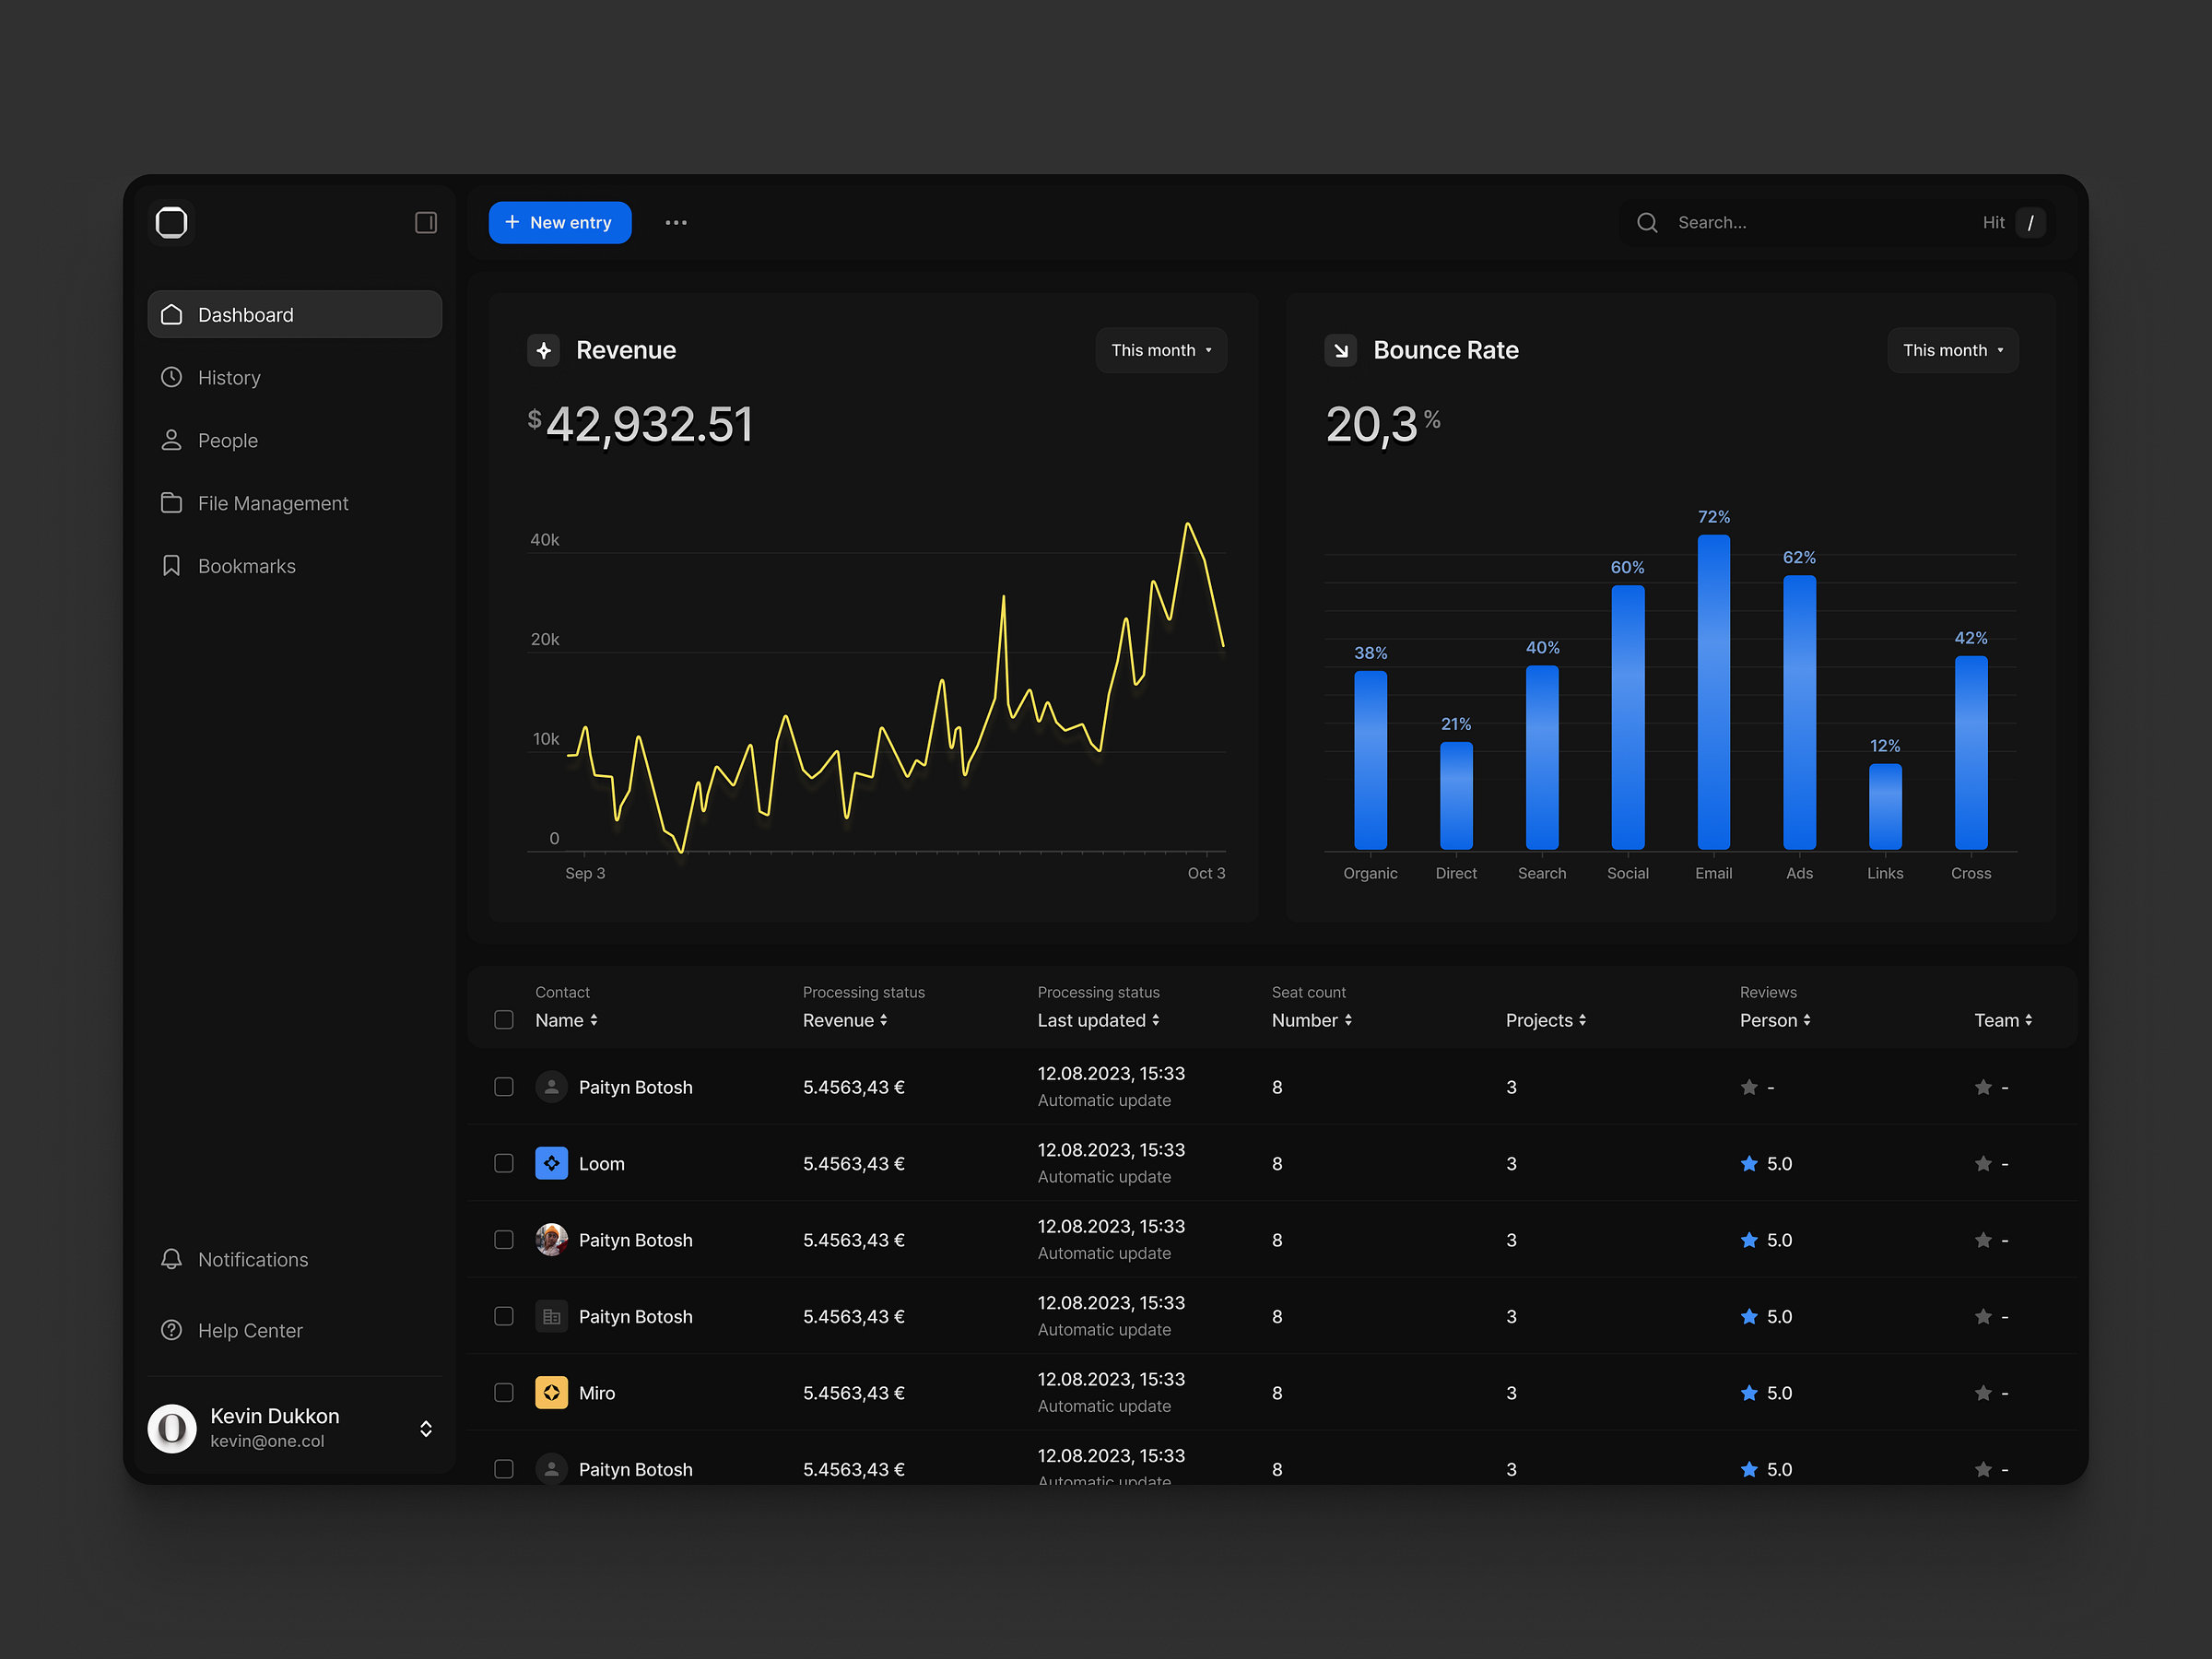Viewport: 2212px width, 1659px height.
Task: Click the Revenue sparkle icon
Action: point(543,350)
